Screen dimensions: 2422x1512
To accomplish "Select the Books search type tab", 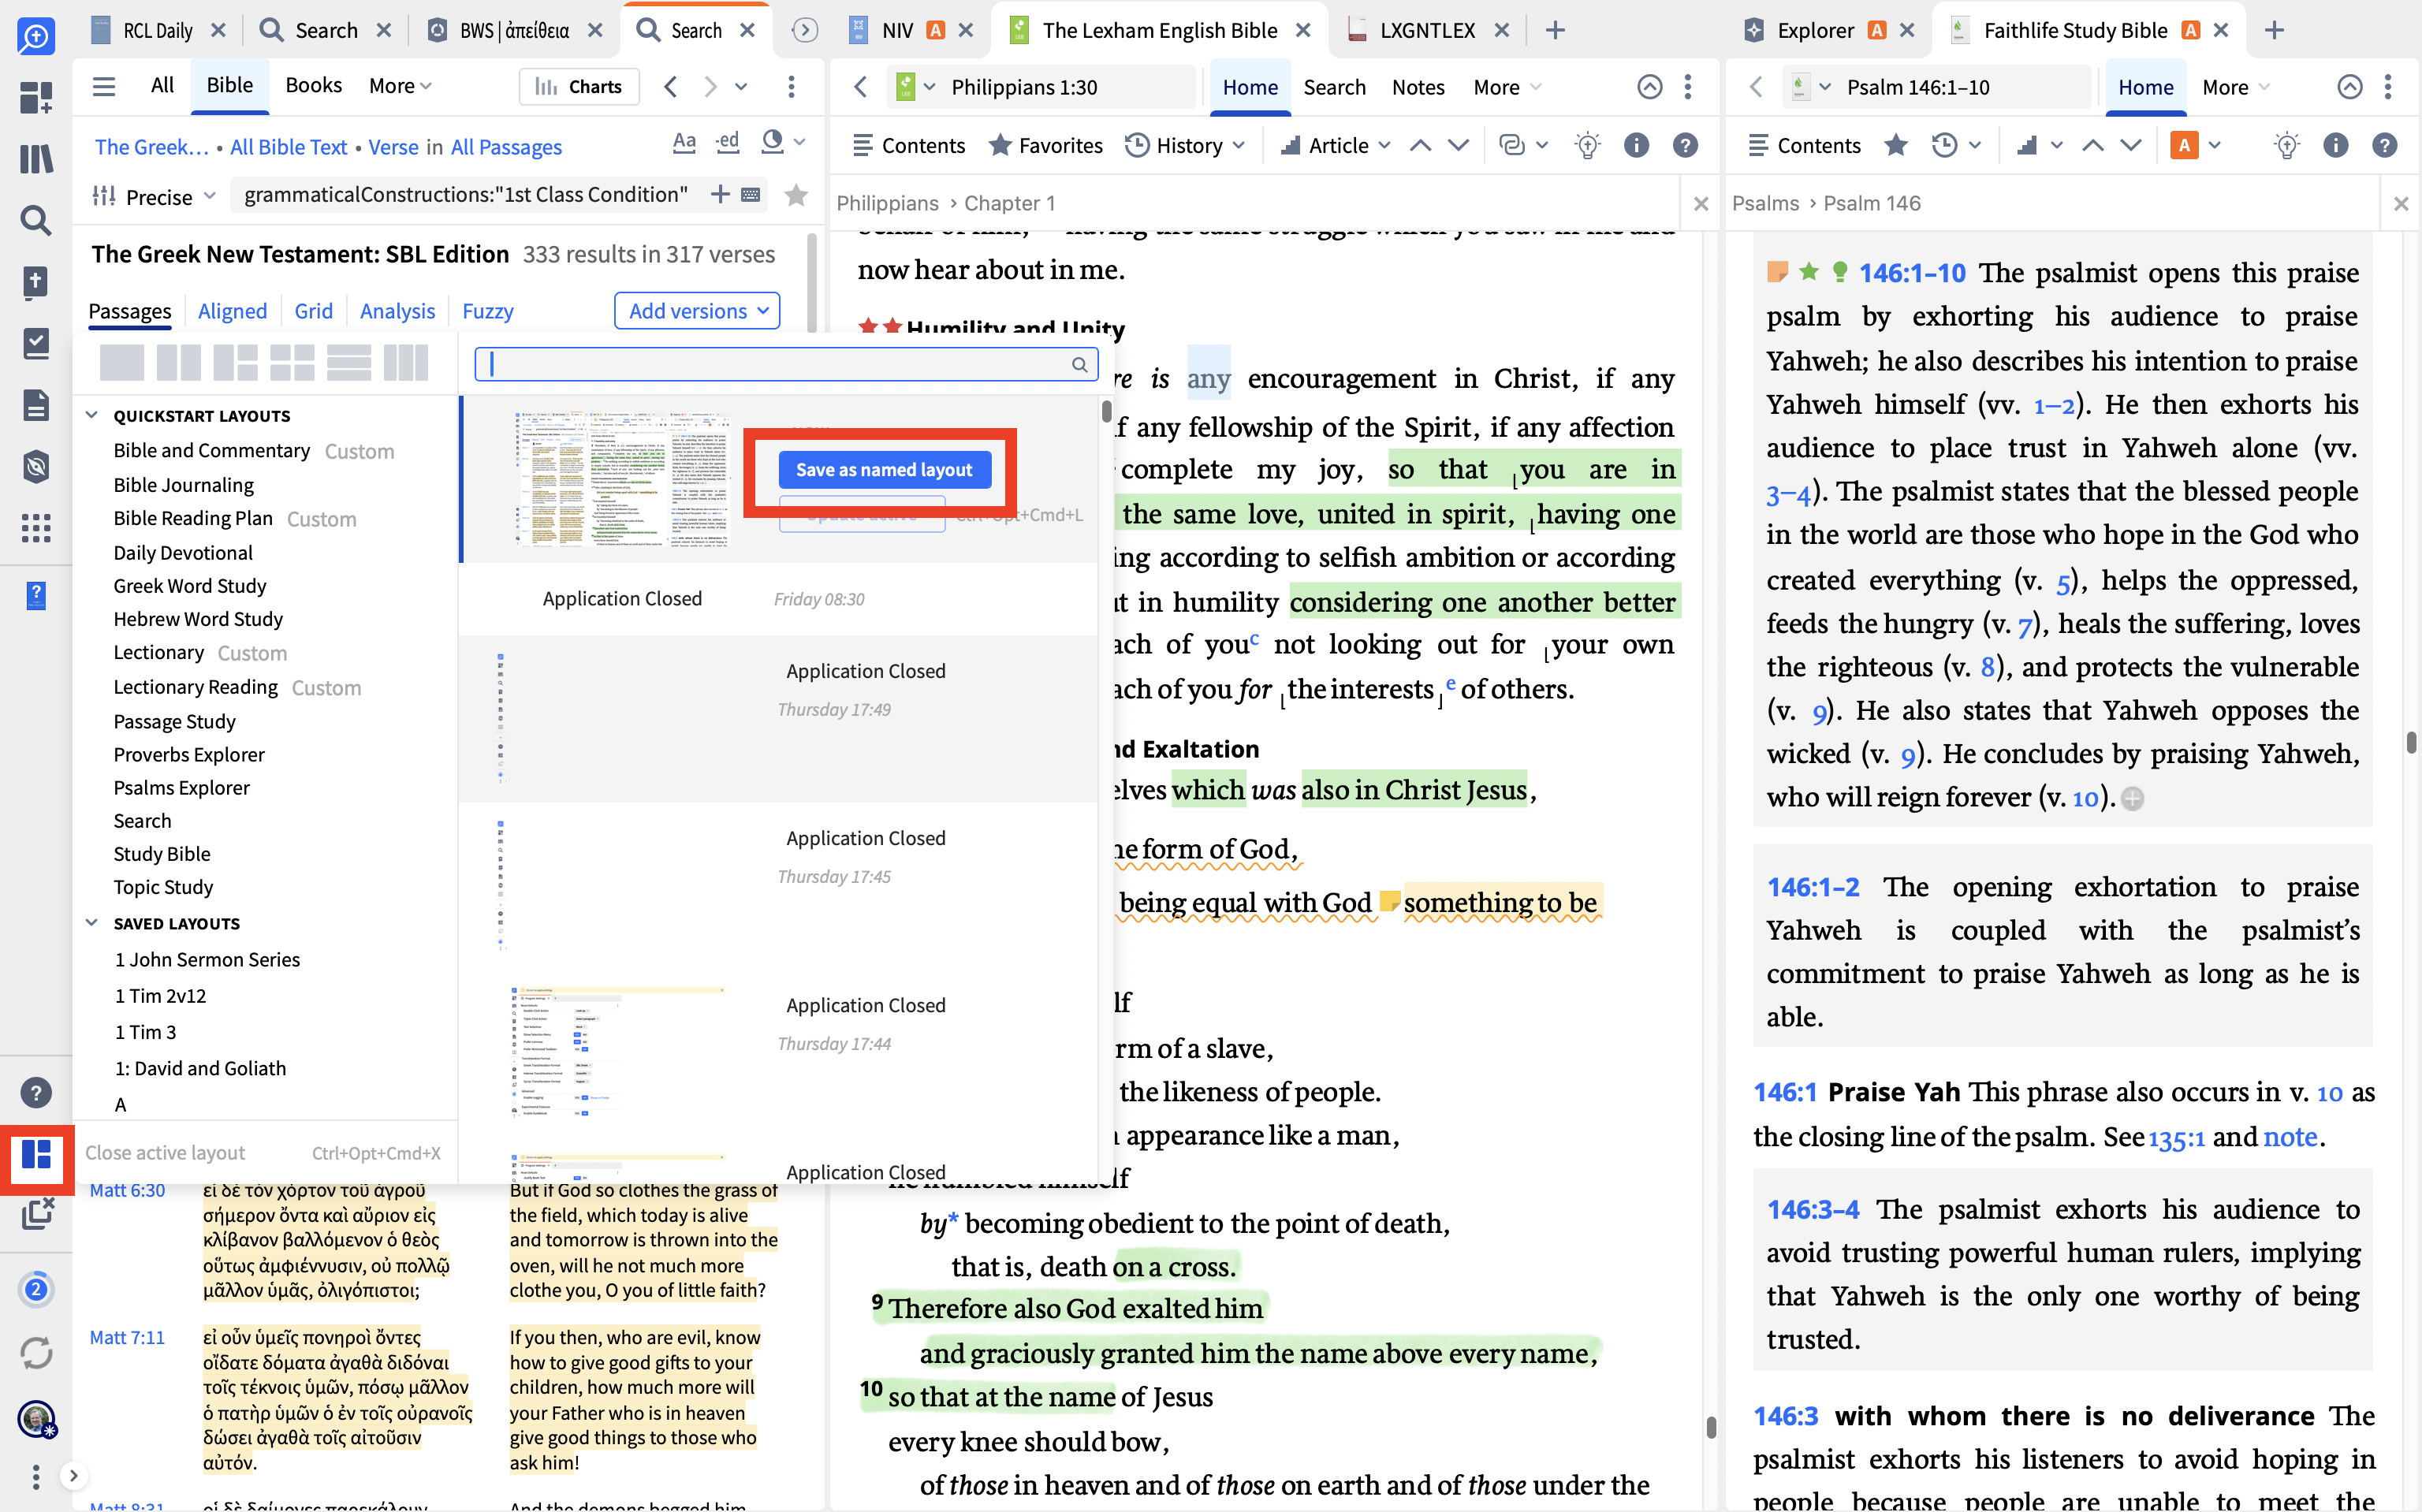I will point(313,86).
